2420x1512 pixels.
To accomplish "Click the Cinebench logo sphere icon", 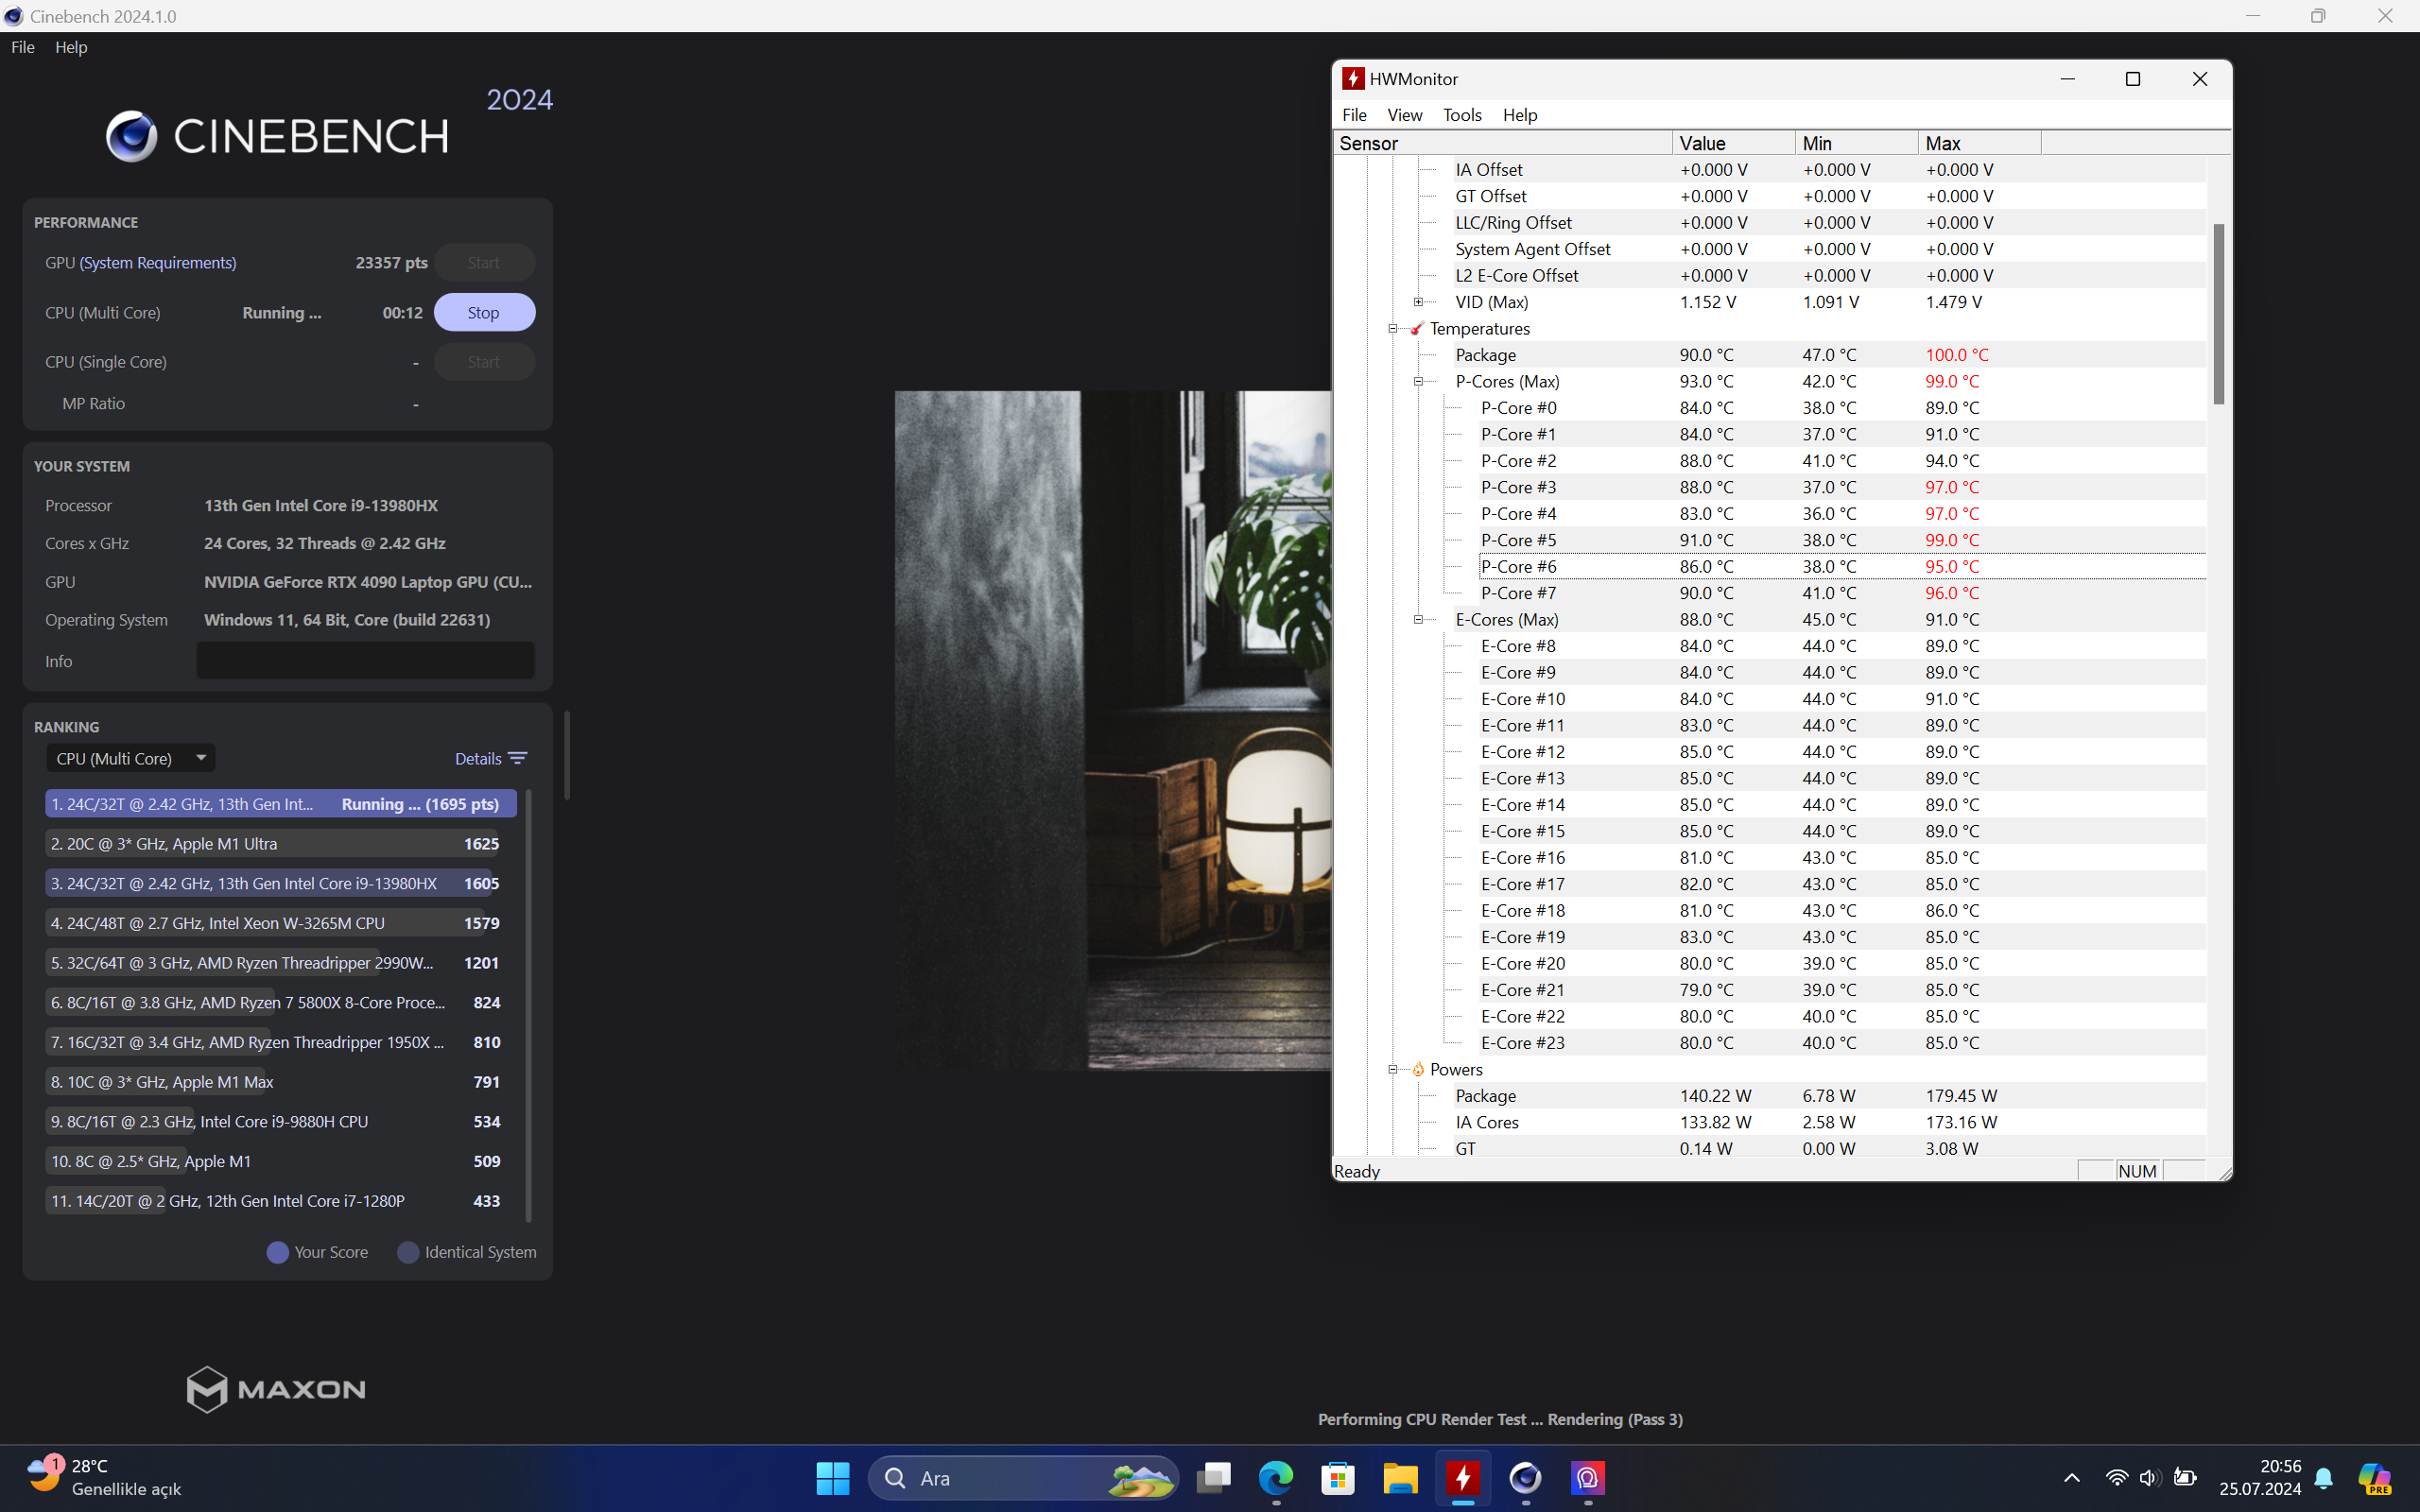I will [x=132, y=136].
